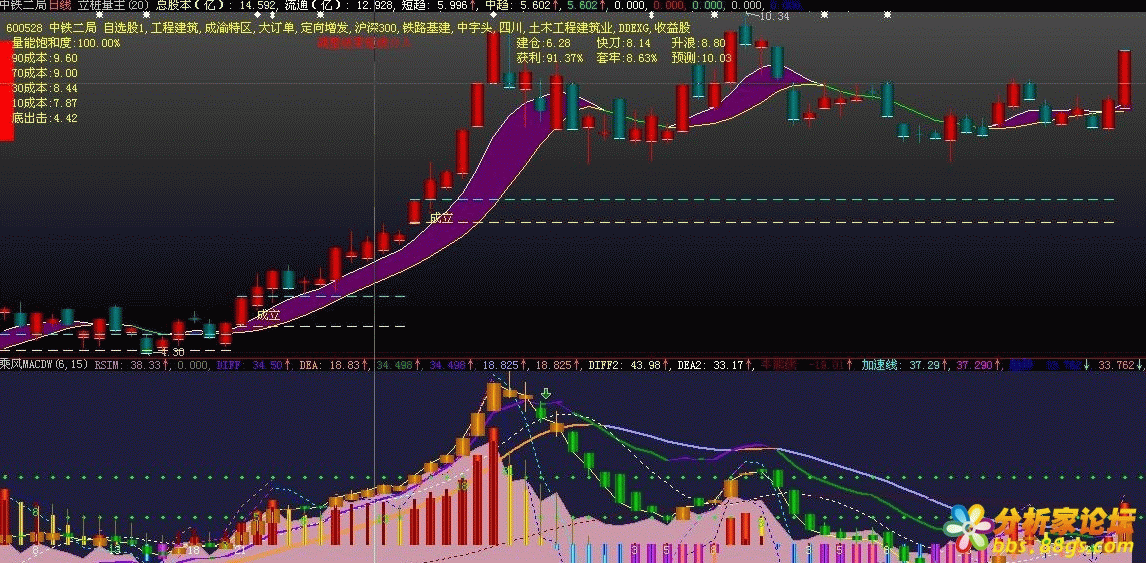Open the 土木工程建筑业 industry tag
Image resolution: width=1146 pixels, height=563 pixels.
tap(569, 29)
